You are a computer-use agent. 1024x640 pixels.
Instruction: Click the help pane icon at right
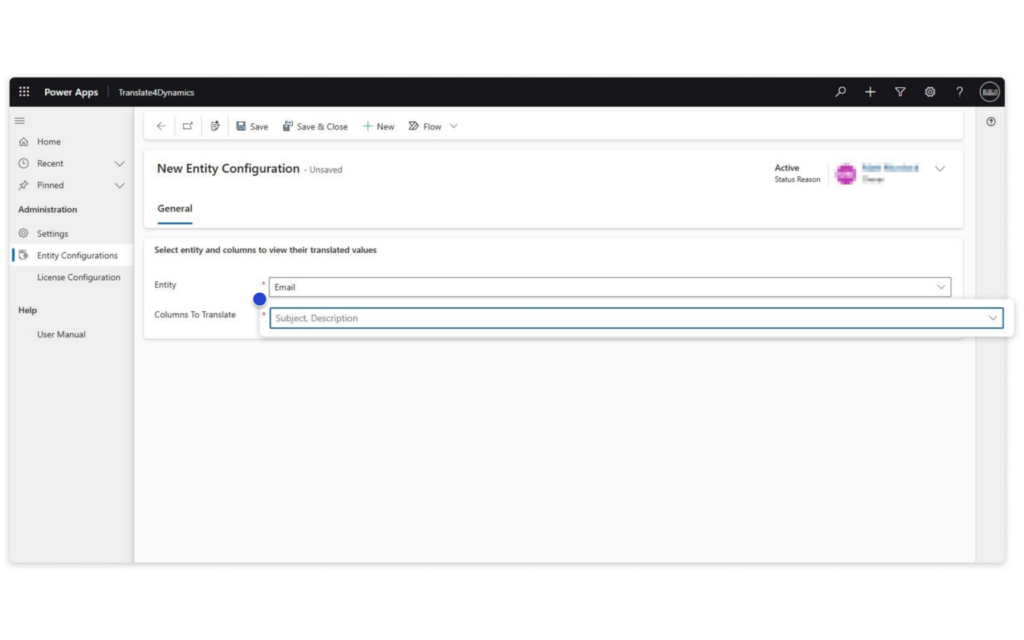[x=991, y=121]
